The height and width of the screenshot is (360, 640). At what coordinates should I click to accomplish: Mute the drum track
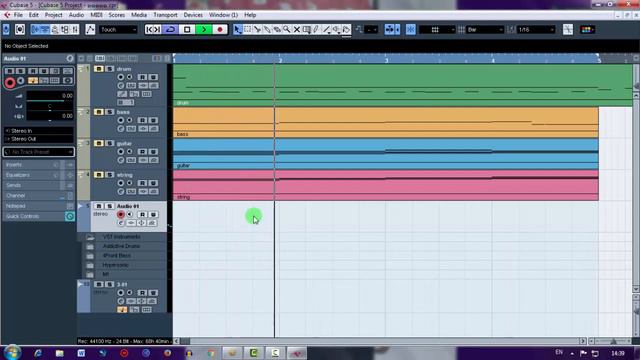click(99, 69)
